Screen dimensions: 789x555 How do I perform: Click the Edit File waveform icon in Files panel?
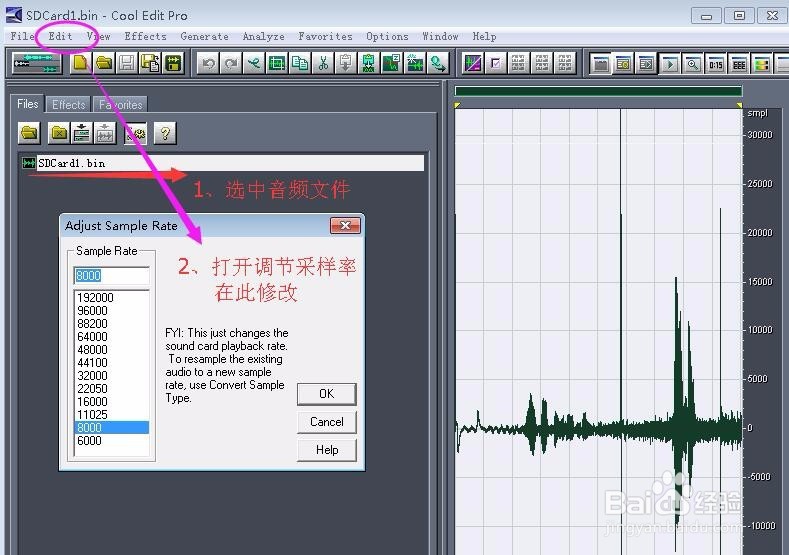click(x=105, y=133)
